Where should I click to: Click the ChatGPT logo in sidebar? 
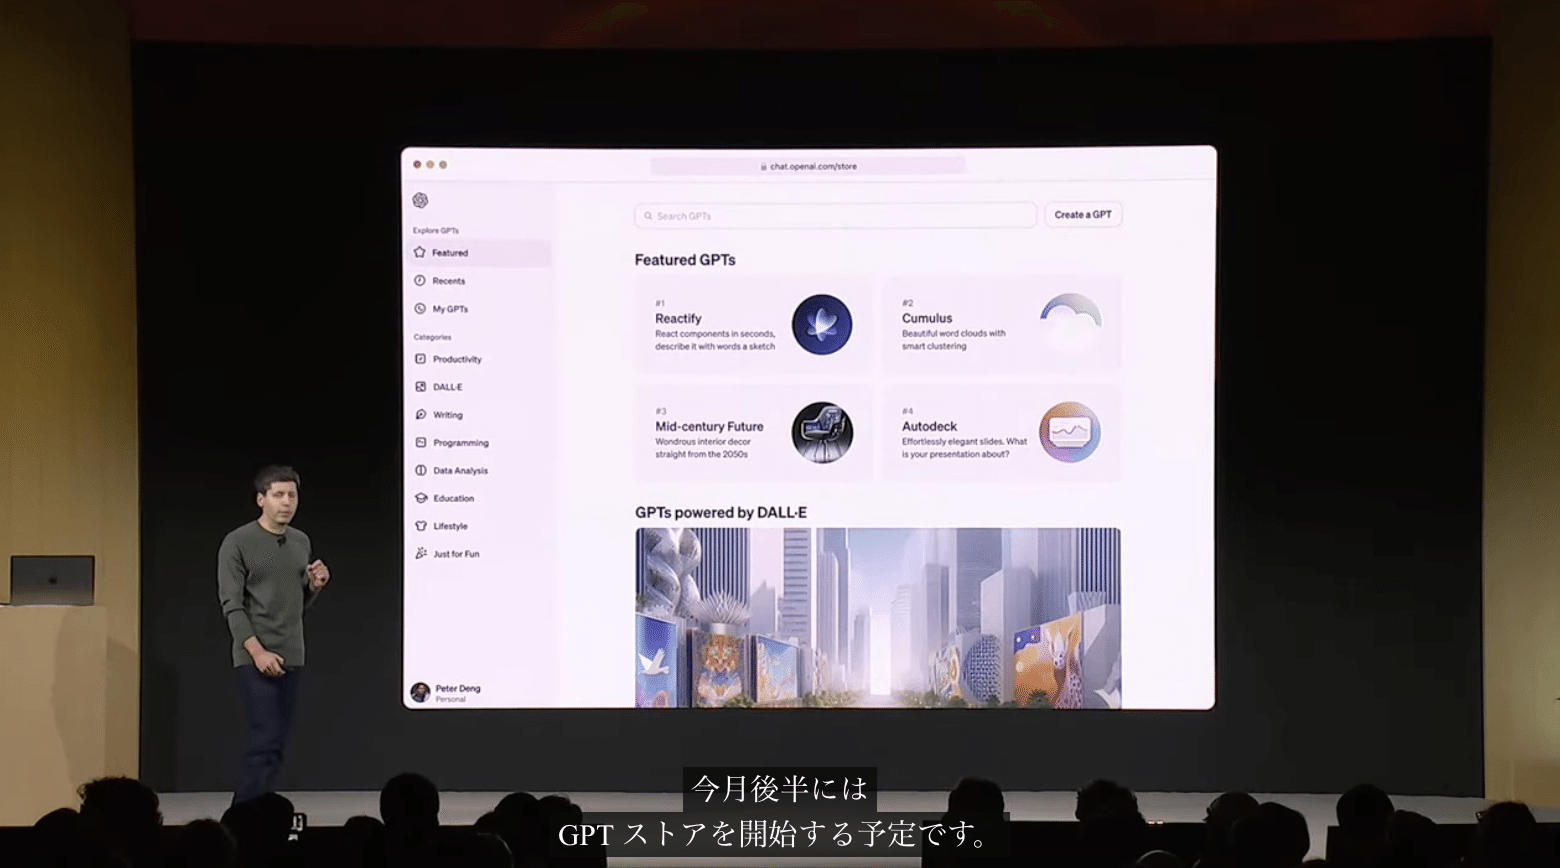(420, 201)
